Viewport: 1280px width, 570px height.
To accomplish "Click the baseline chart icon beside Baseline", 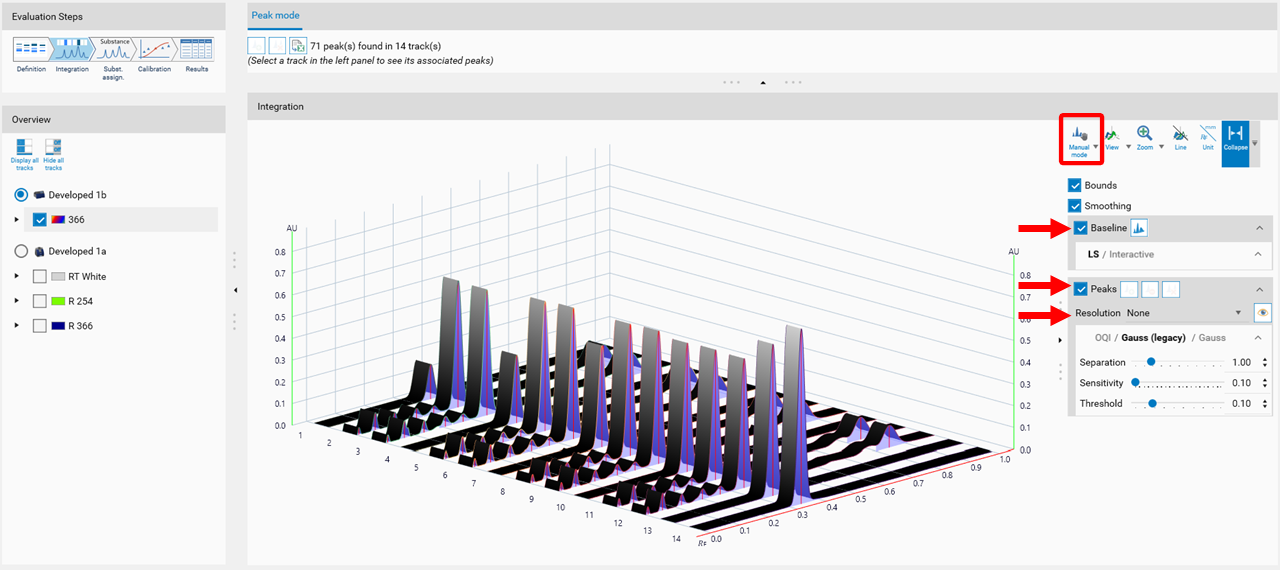I will 1139,228.
